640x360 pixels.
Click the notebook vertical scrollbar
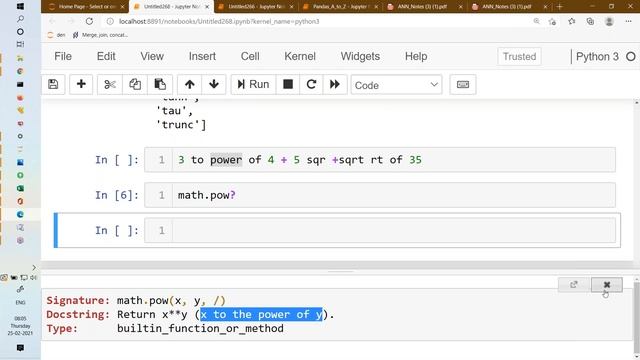(x=636, y=180)
